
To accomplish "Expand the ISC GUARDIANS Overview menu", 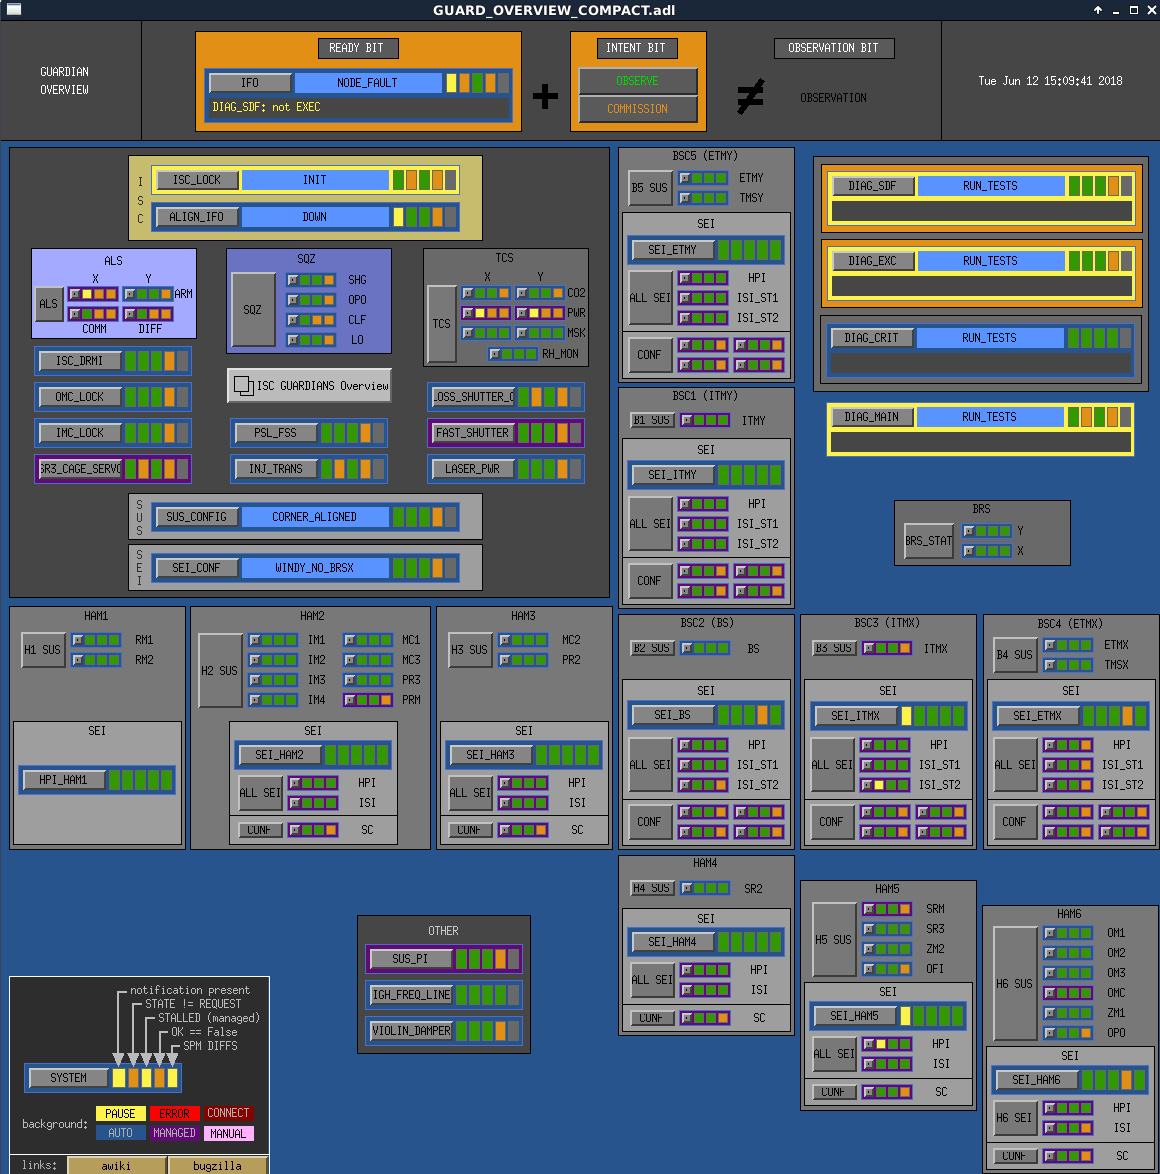I will coord(310,386).
